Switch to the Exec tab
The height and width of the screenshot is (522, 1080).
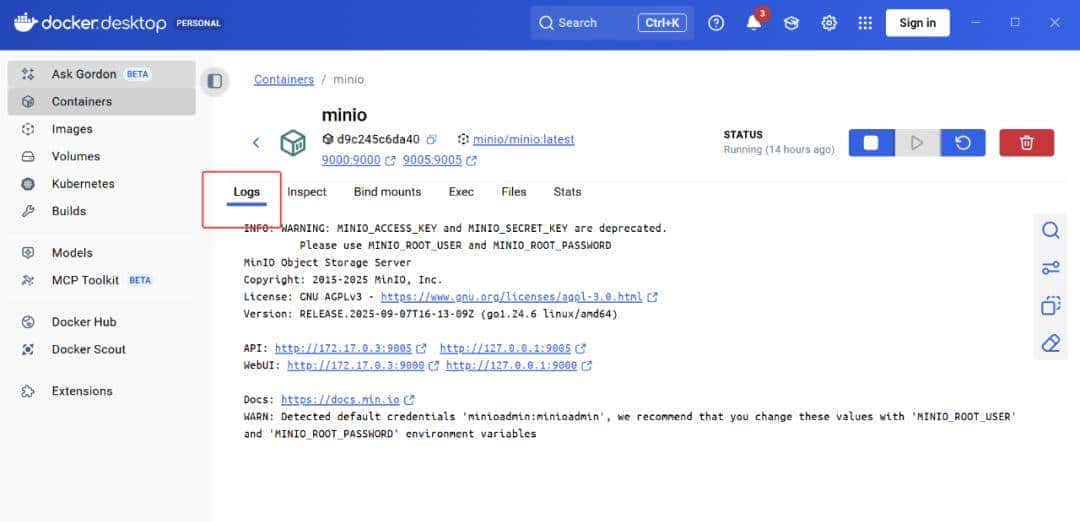point(461,192)
